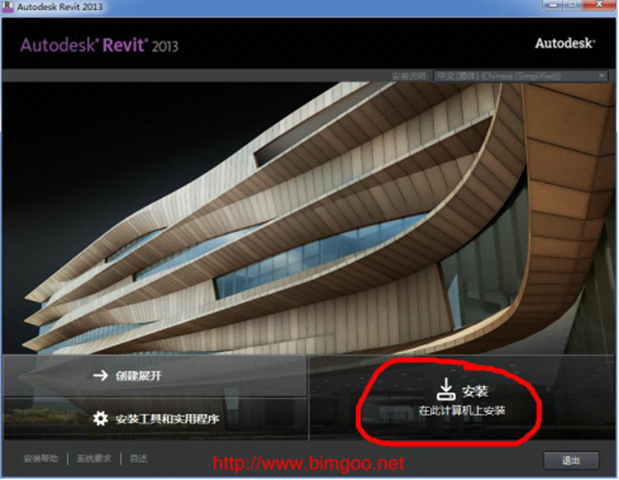Click the 安装帮助 installation help link

tap(41, 459)
